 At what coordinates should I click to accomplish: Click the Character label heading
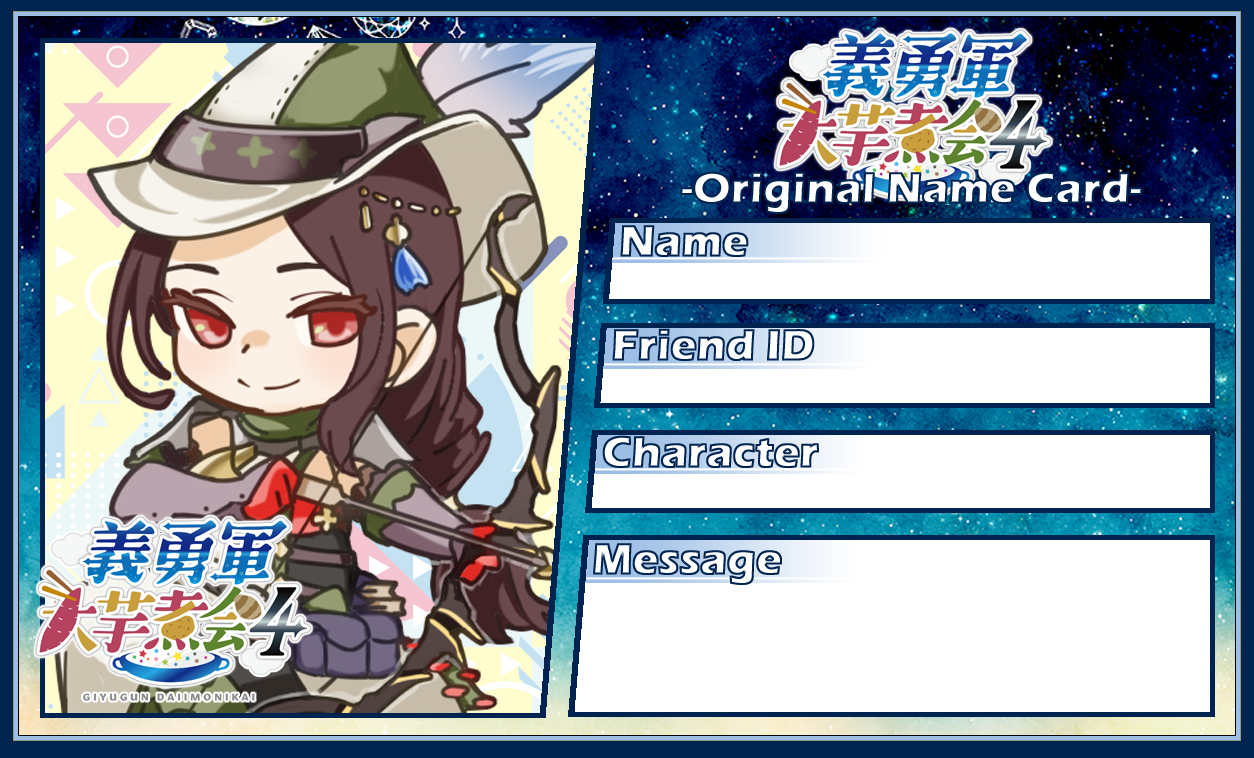710,453
